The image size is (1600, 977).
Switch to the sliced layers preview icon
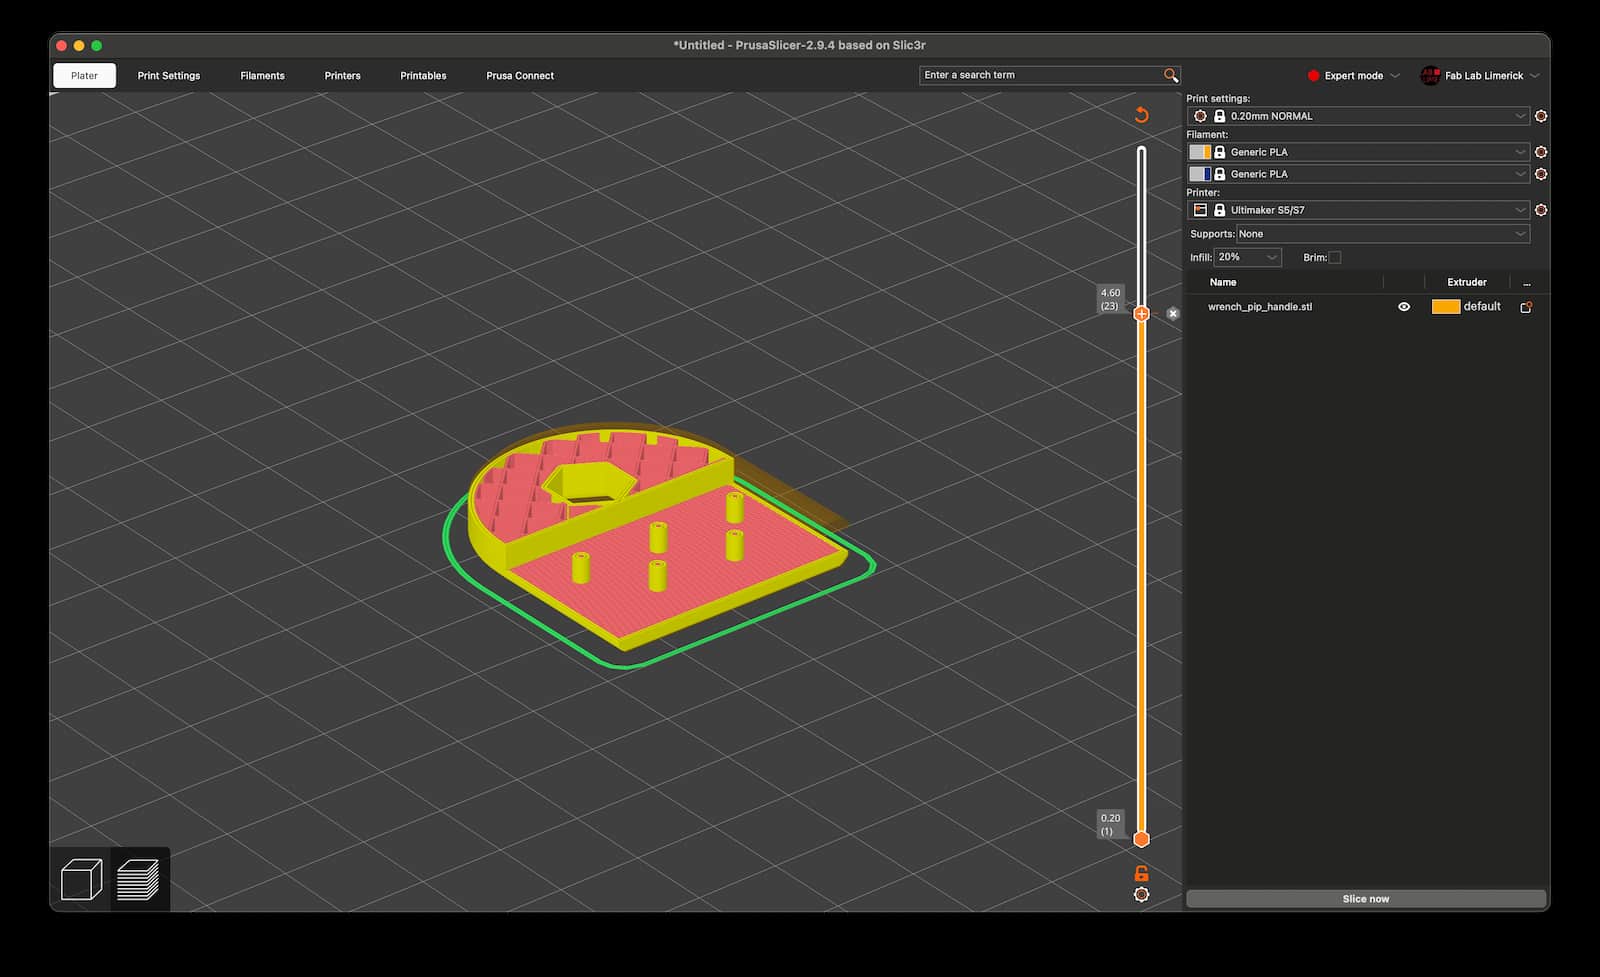tap(138, 880)
